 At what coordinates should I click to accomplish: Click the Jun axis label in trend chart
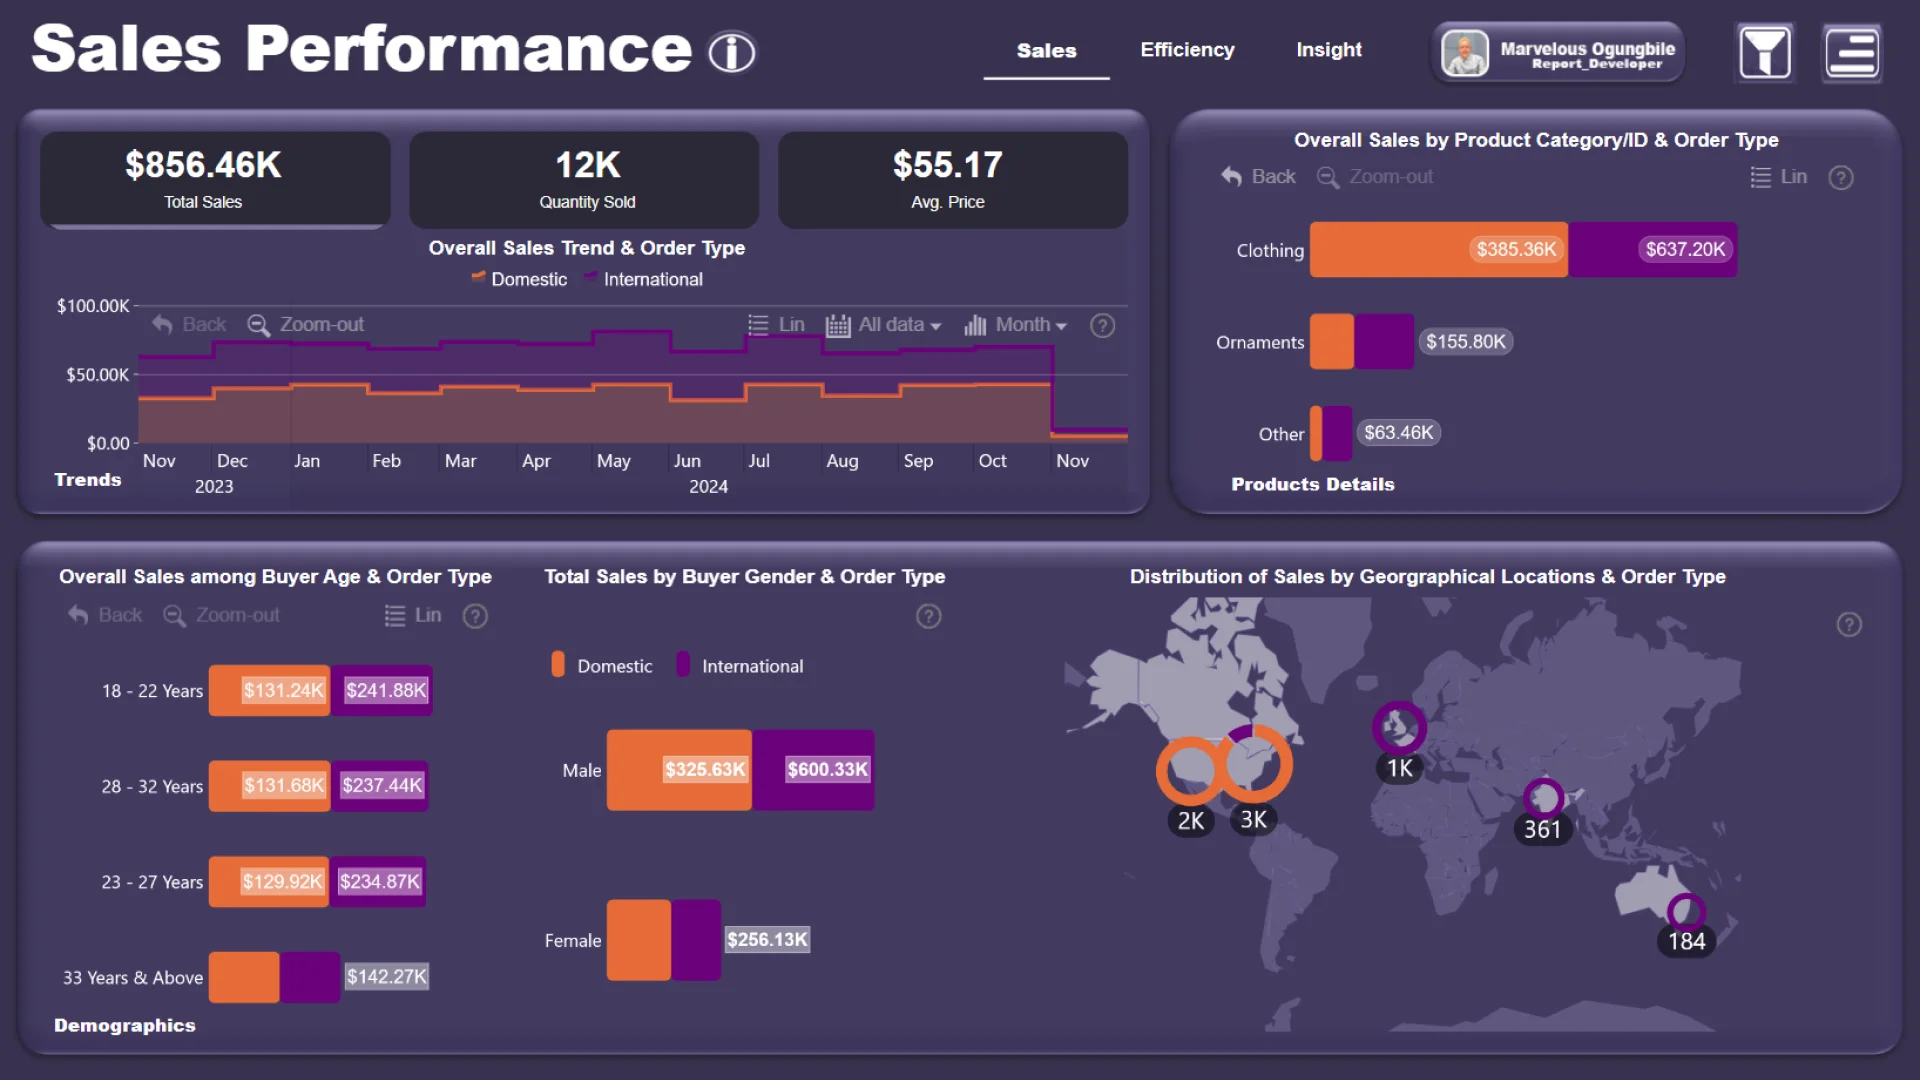click(x=687, y=461)
